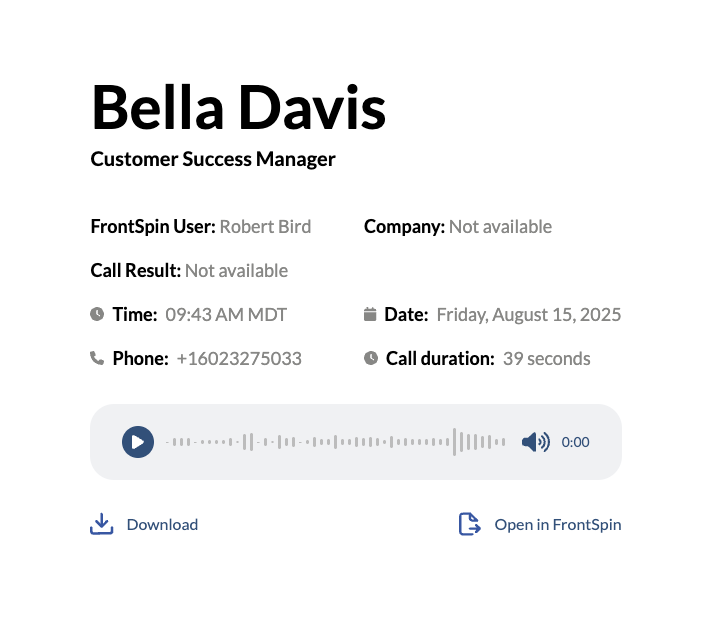Download the recording via Download link
This screenshot has width=706, height=623.
tap(162, 524)
